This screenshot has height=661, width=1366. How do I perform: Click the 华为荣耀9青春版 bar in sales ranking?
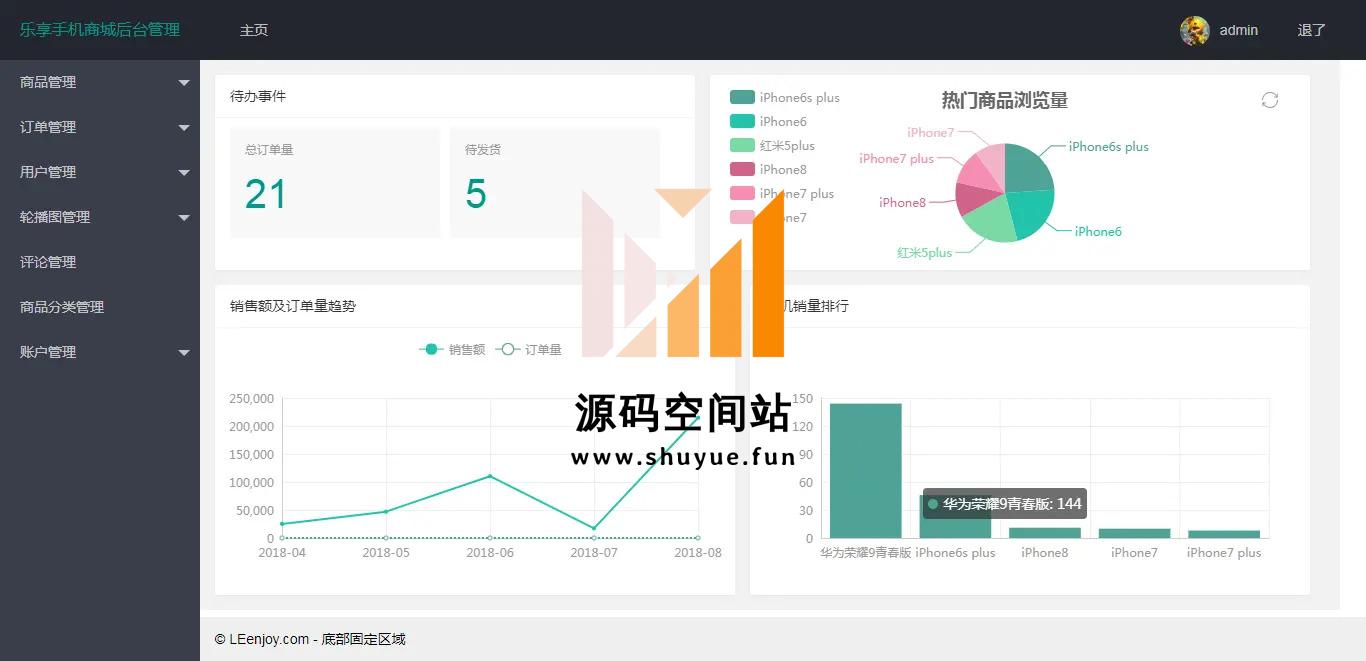pos(865,471)
